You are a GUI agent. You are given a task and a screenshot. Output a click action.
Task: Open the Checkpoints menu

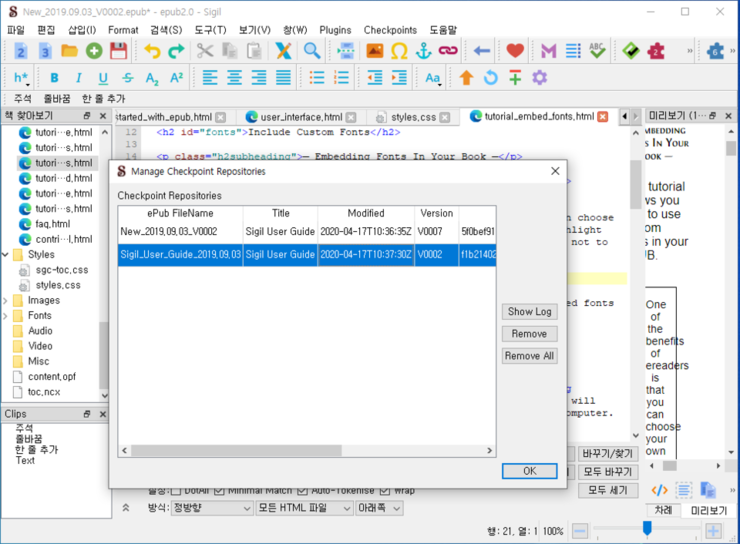(390, 30)
